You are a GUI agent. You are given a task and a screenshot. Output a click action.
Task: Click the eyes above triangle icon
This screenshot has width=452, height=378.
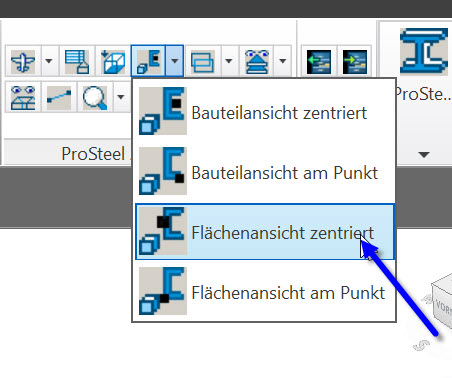pyautogui.click(x=257, y=61)
